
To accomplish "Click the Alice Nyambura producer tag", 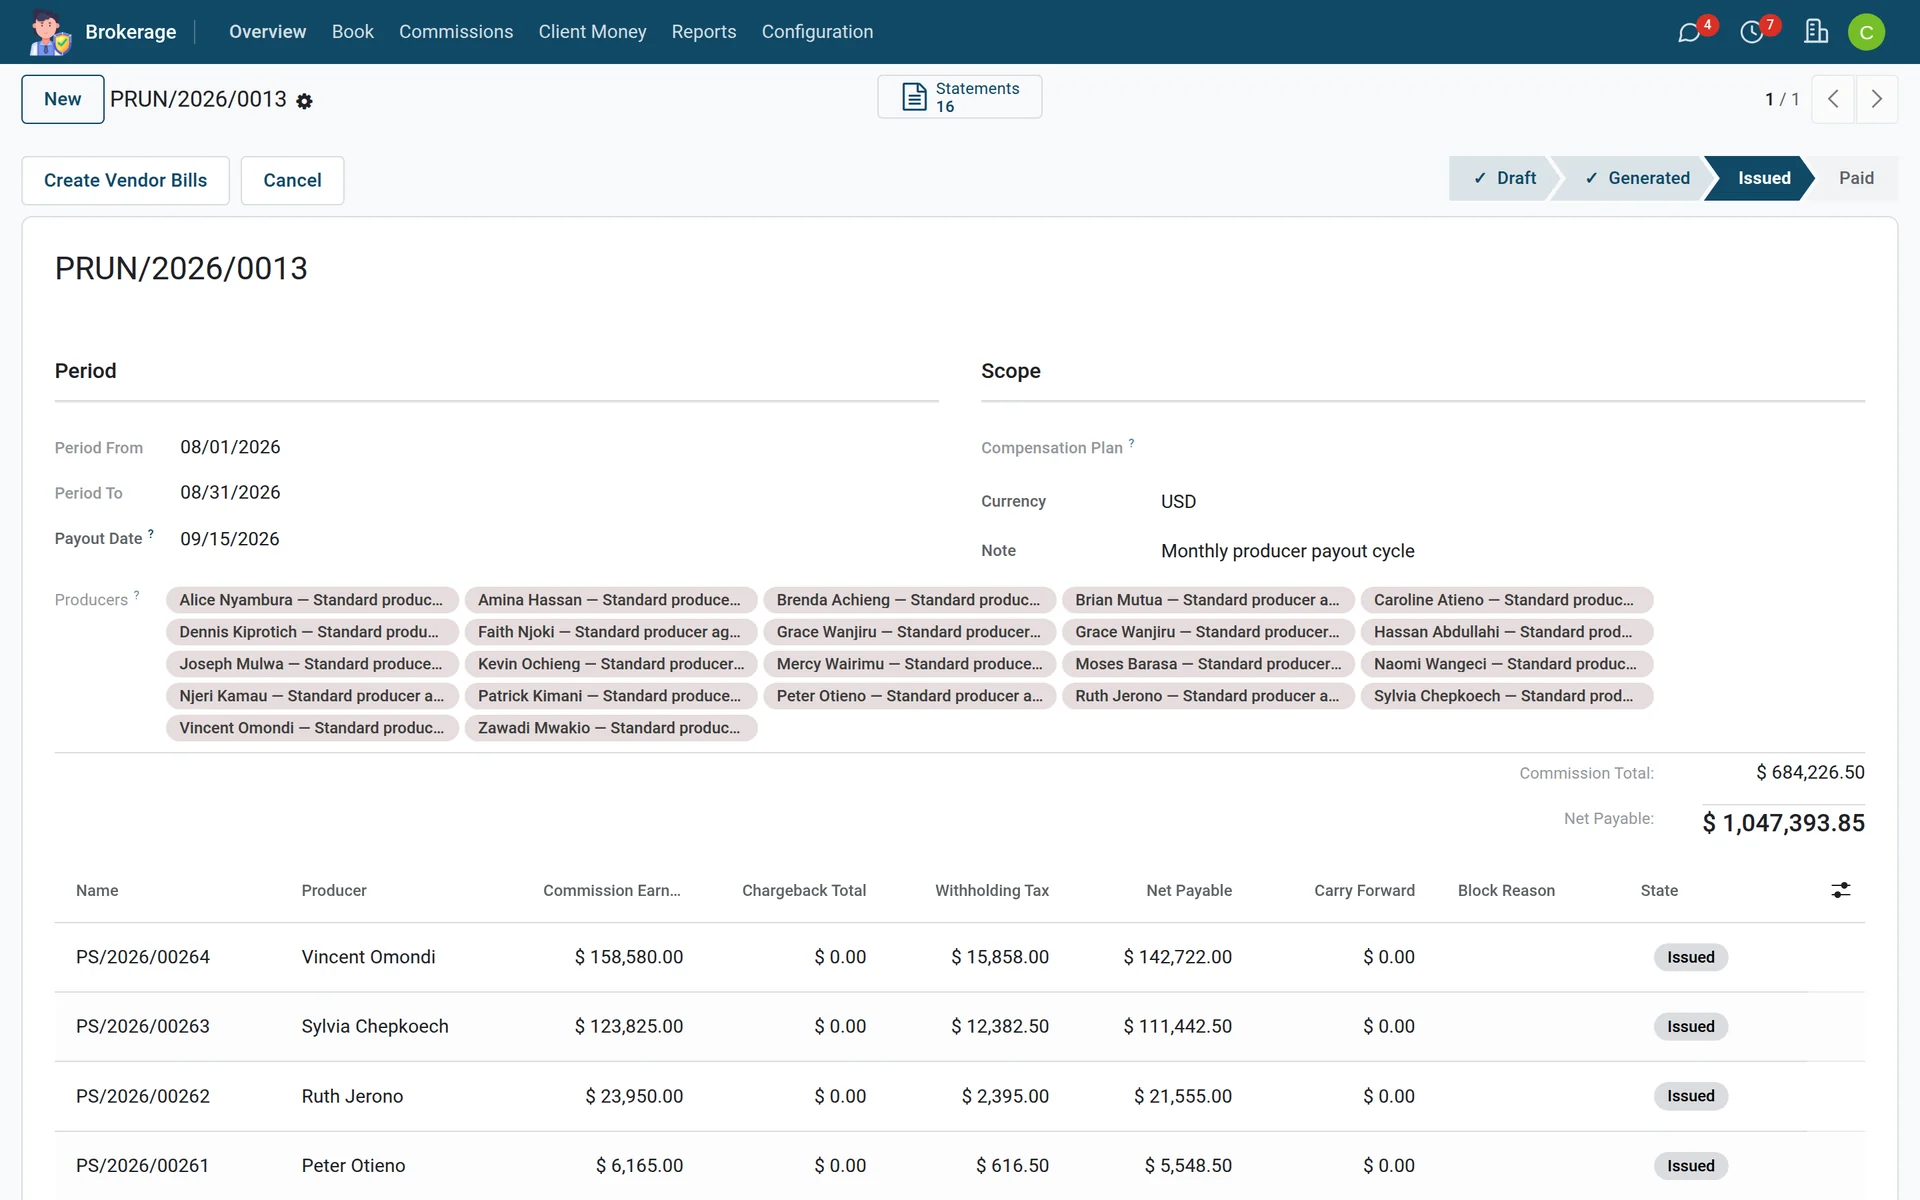I will click(312, 600).
